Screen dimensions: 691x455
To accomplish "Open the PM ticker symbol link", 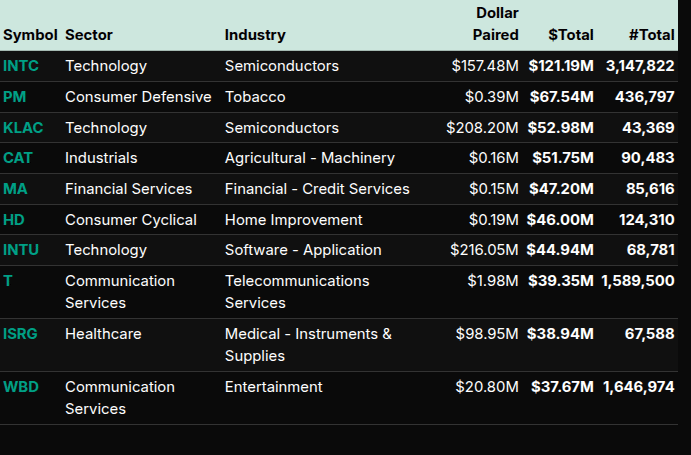I will (x=15, y=97).
